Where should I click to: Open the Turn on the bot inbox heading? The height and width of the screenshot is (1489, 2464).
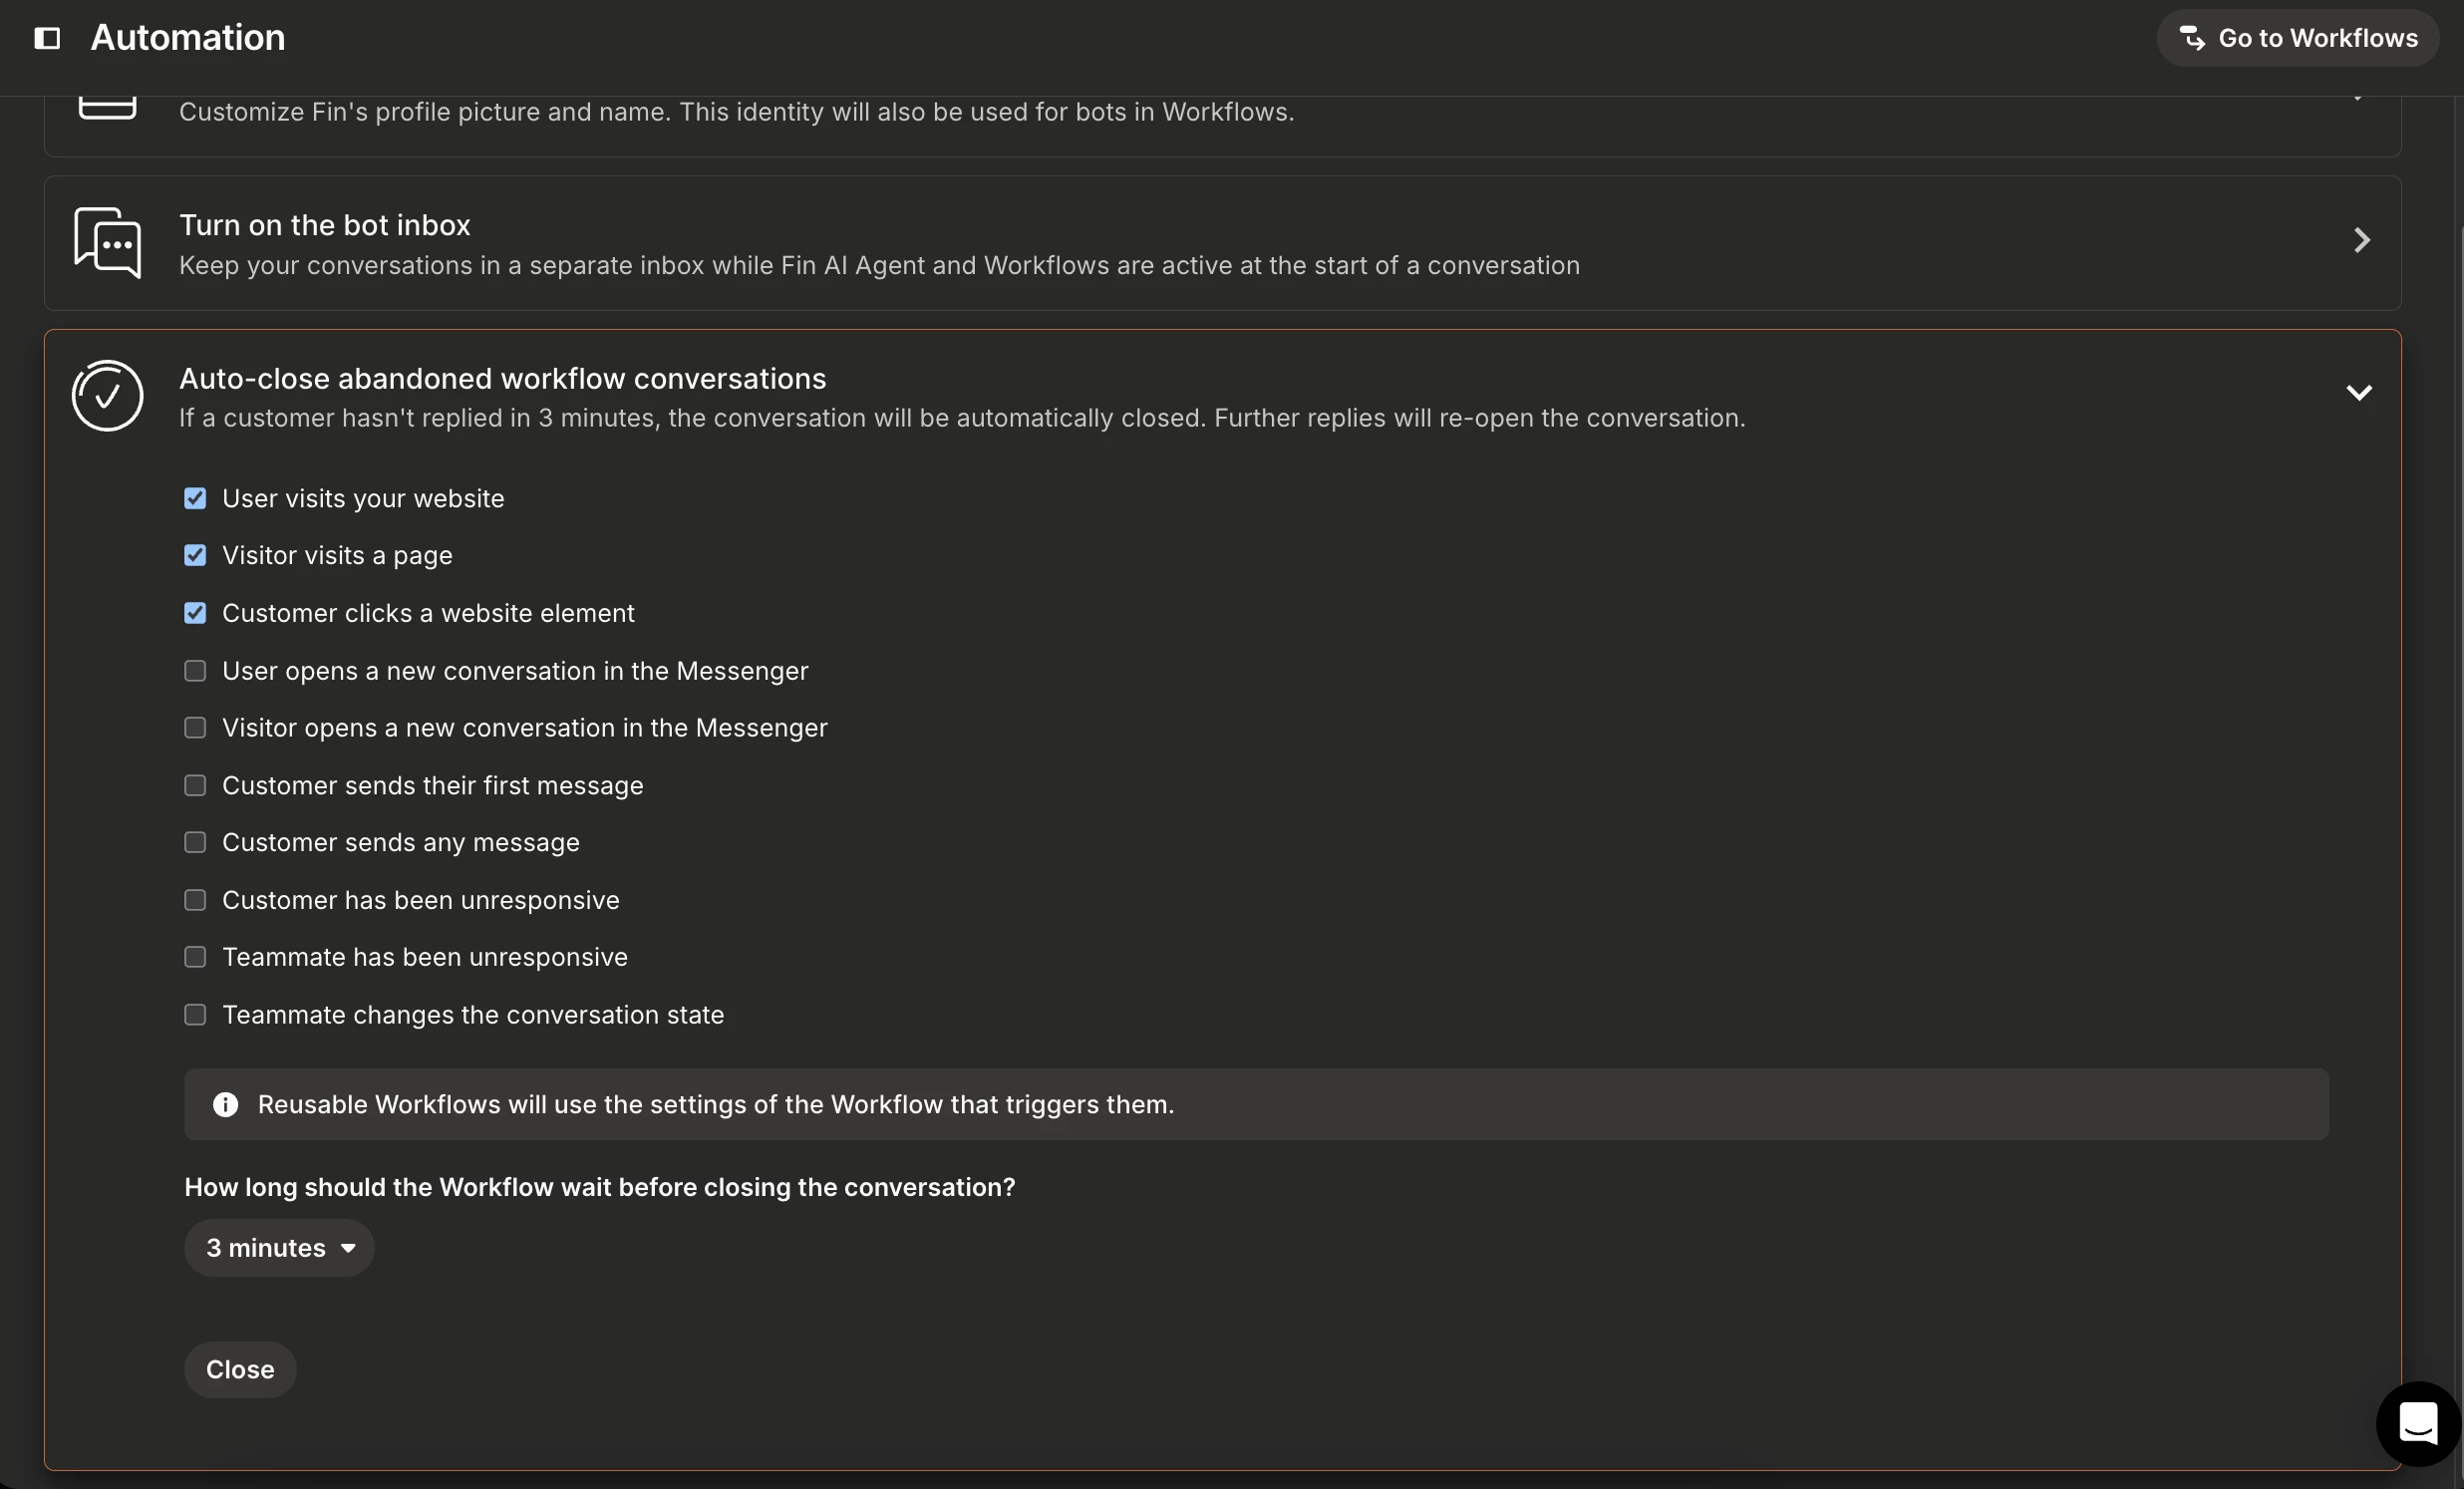pos(324,225)
